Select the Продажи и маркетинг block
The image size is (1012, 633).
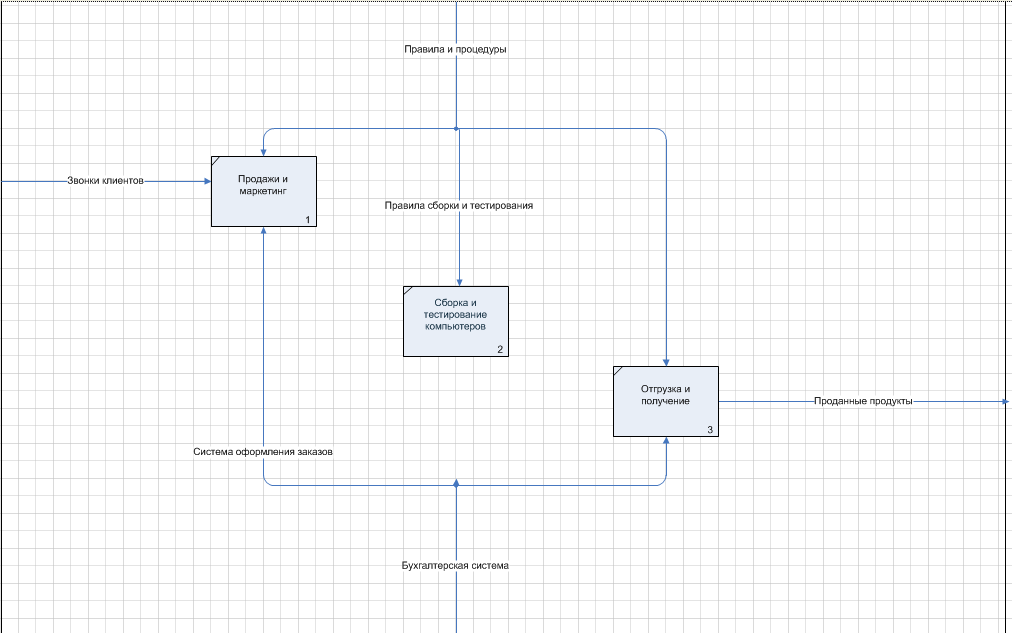tap(264, 192)
